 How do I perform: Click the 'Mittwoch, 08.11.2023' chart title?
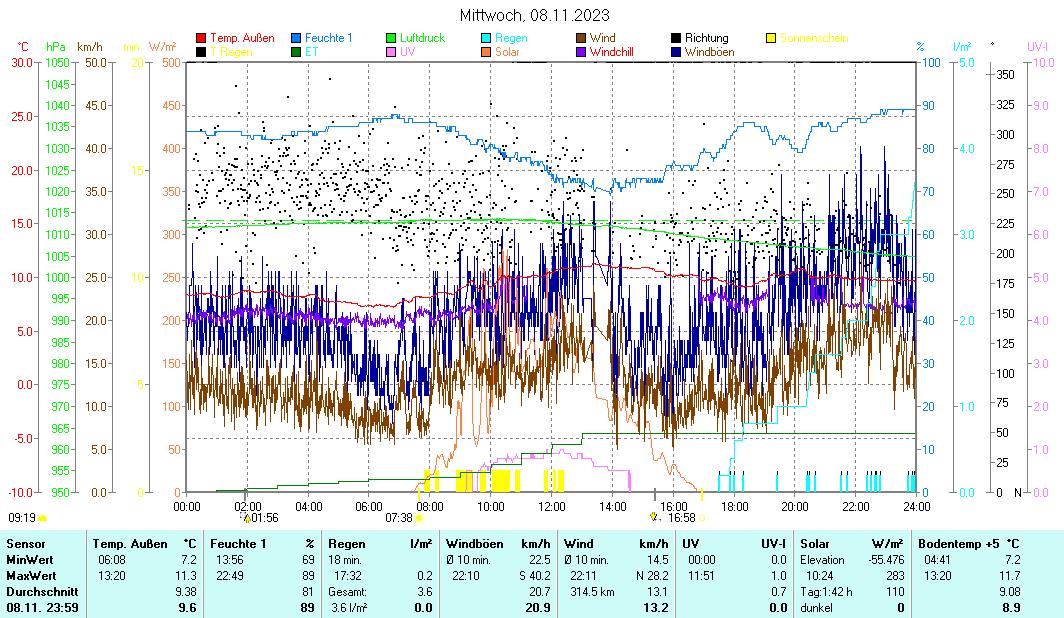(x=534, y=15)
